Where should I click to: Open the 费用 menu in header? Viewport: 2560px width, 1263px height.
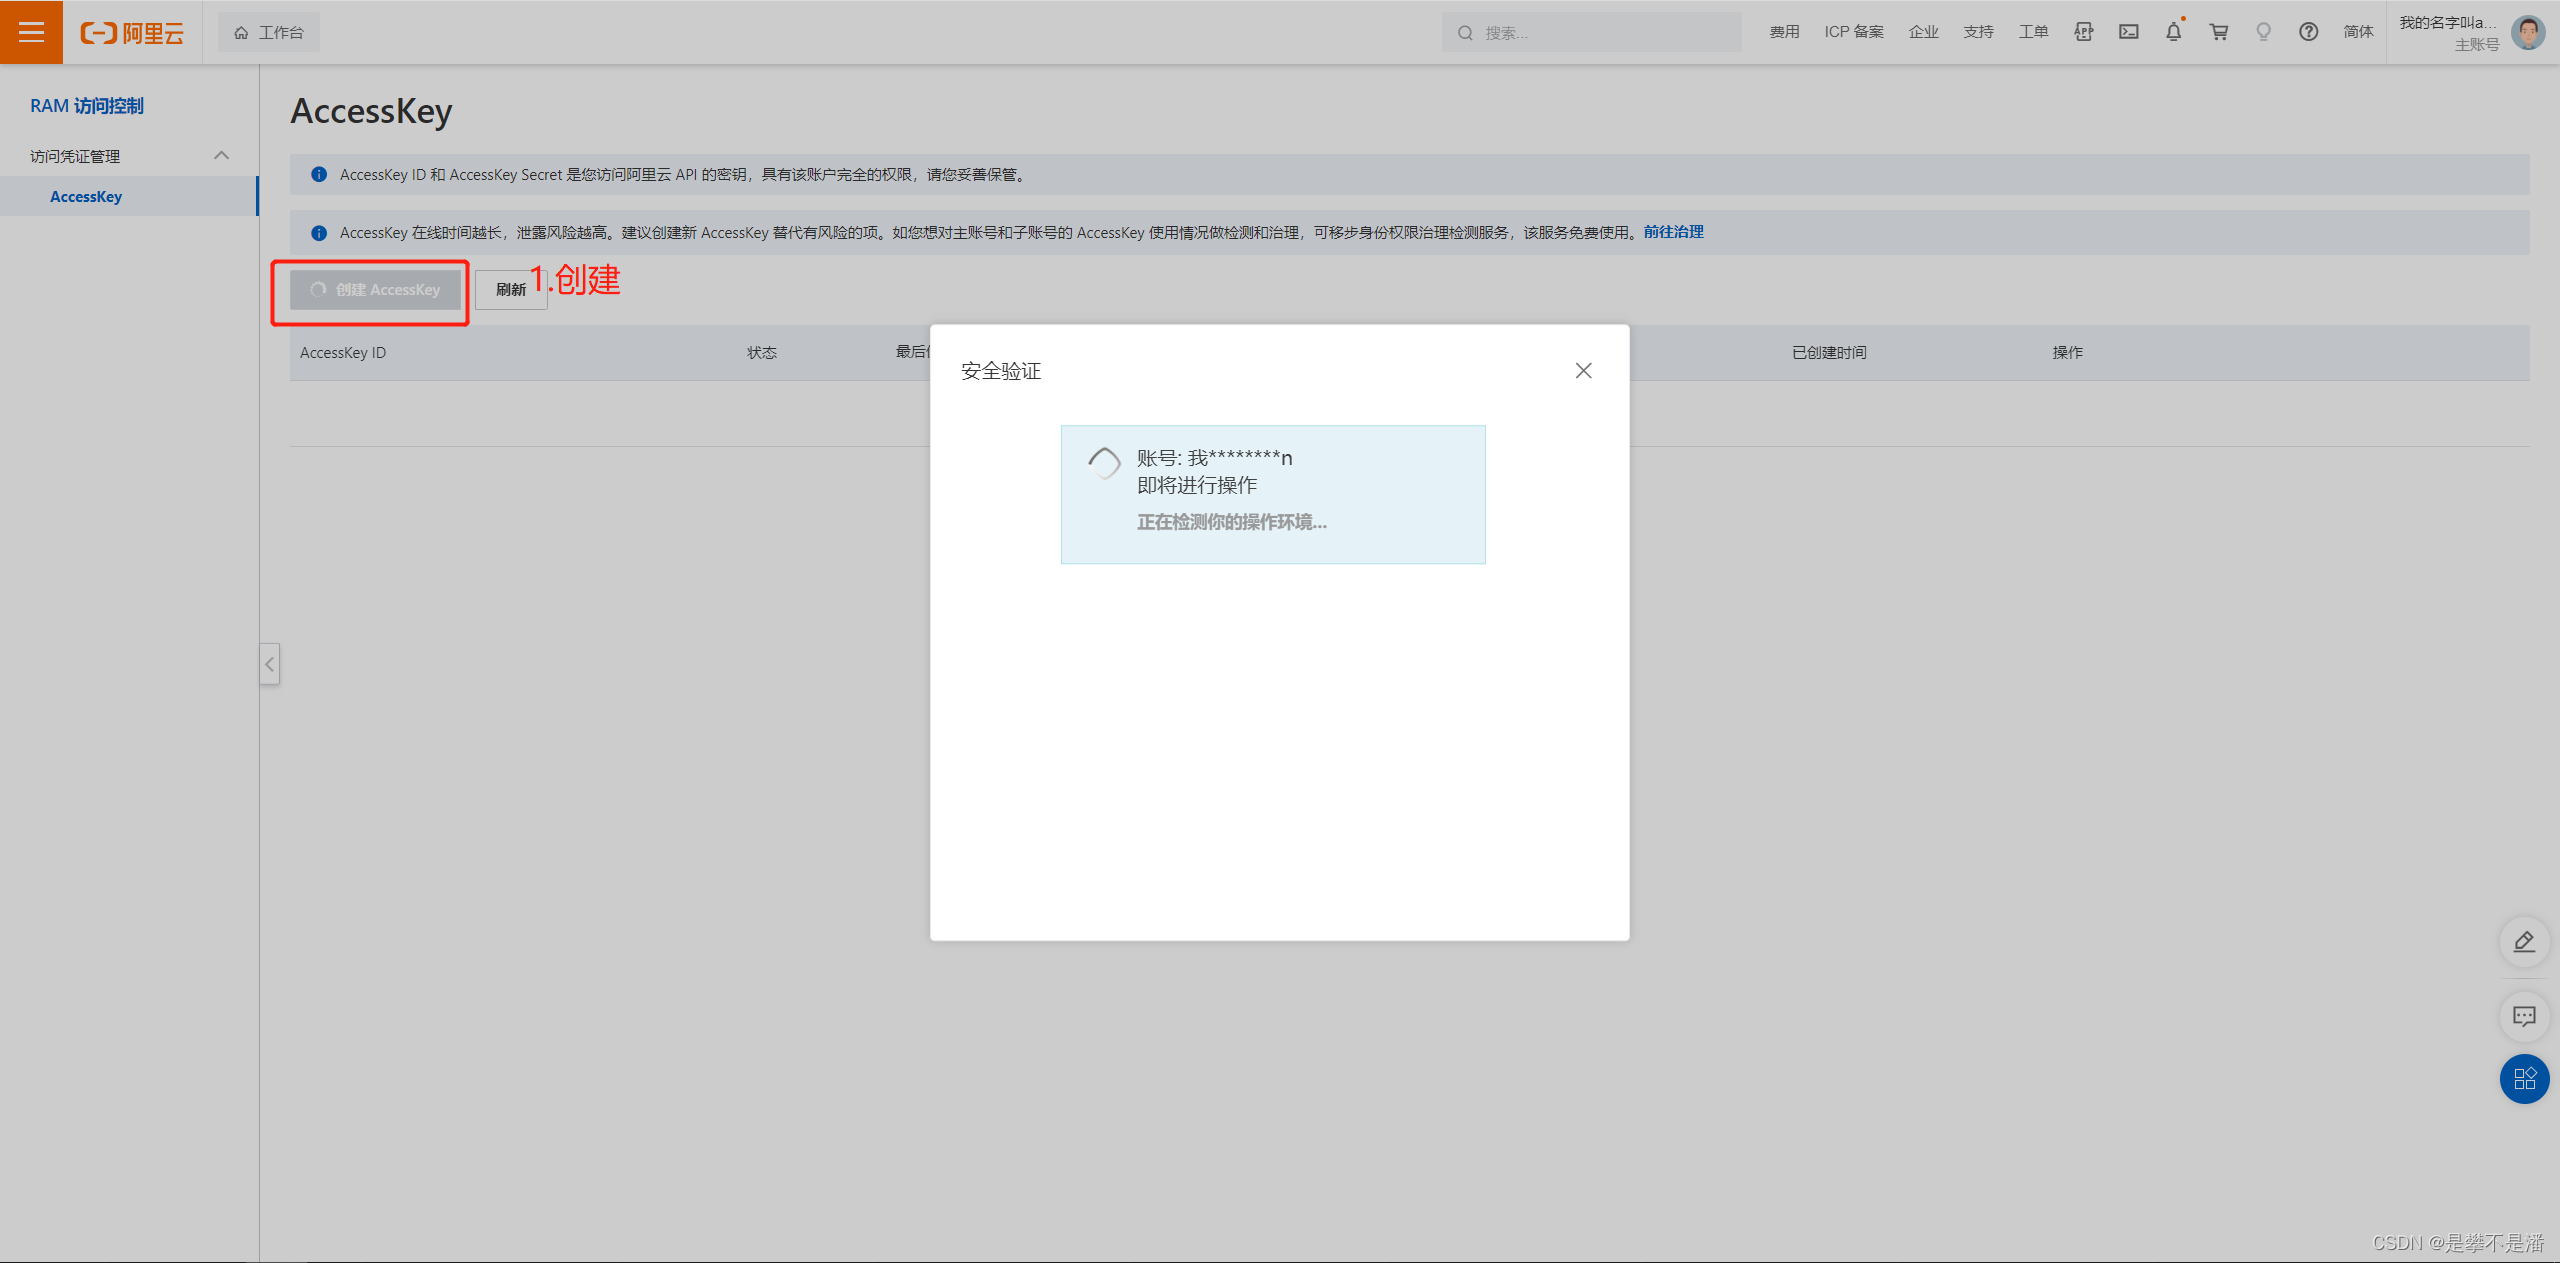[x=1784, y=32]
